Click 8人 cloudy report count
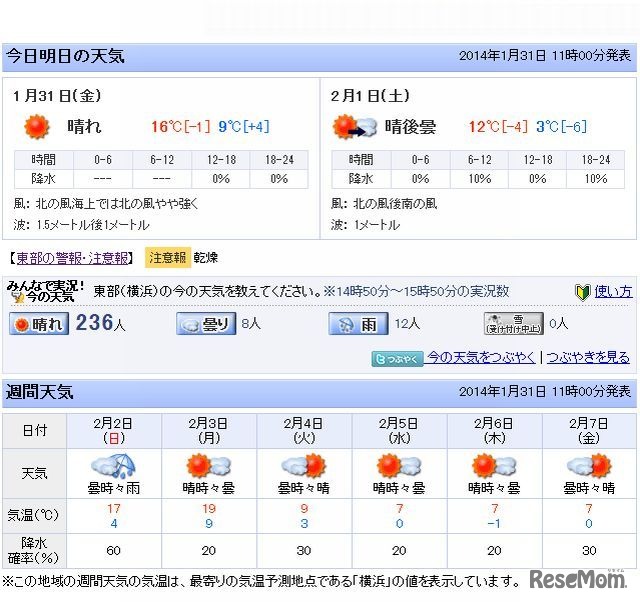 (x=251, y=324)
